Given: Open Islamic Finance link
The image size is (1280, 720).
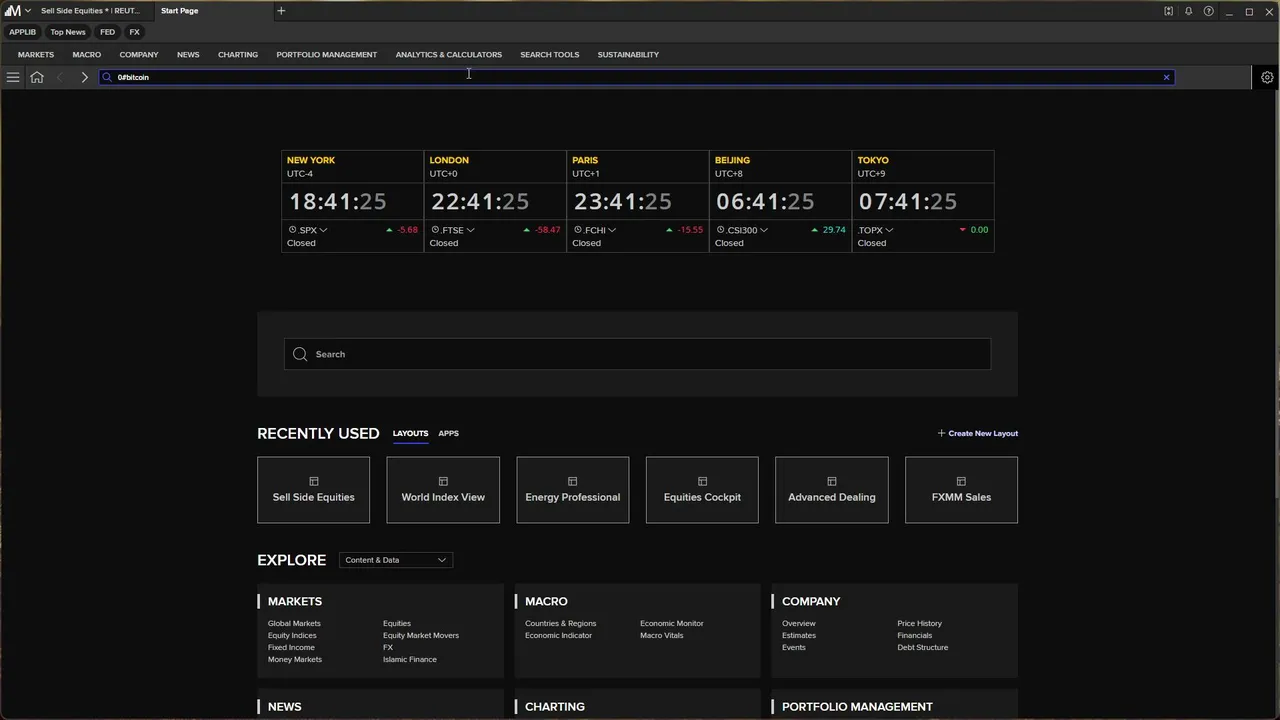Looking at the screenshot, I should 410,659.
